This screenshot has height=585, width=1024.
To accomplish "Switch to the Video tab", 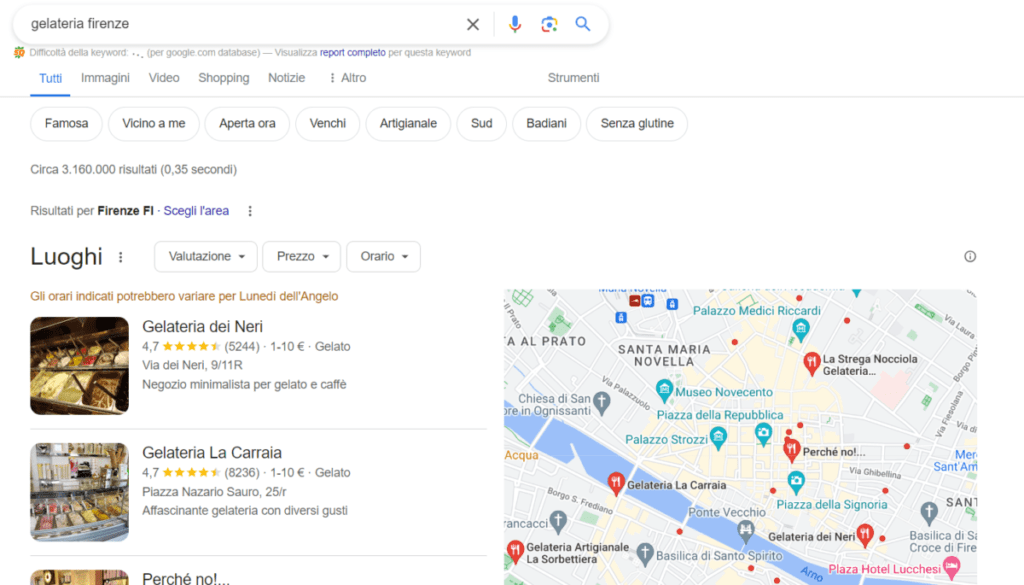I will [x=164, y=78].
